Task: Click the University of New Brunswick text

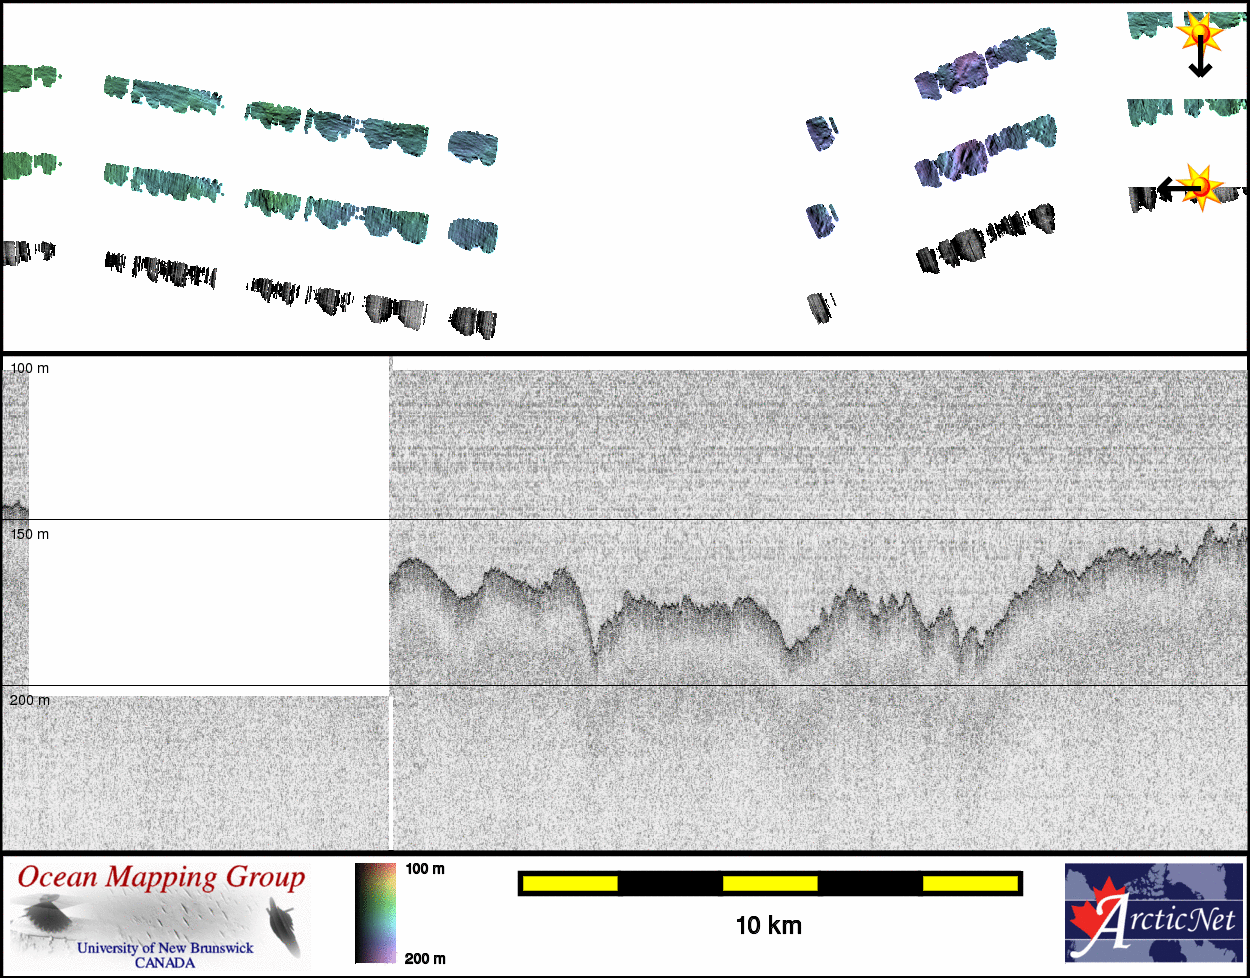Action: [165, 948]
